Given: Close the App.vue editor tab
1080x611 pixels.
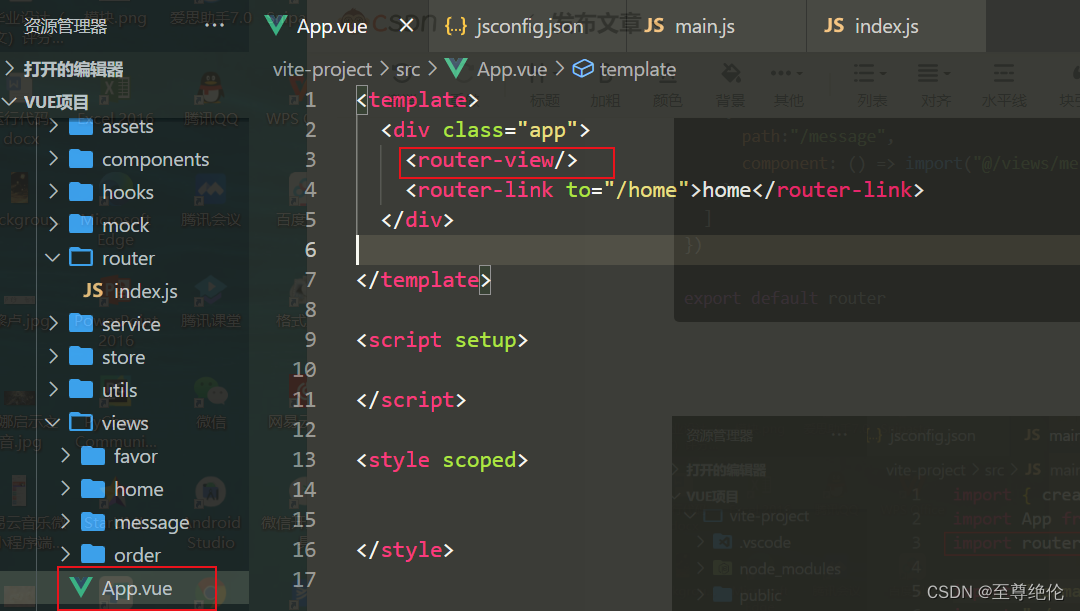Looking at the screenshot, I should click(x=406, y=25).
